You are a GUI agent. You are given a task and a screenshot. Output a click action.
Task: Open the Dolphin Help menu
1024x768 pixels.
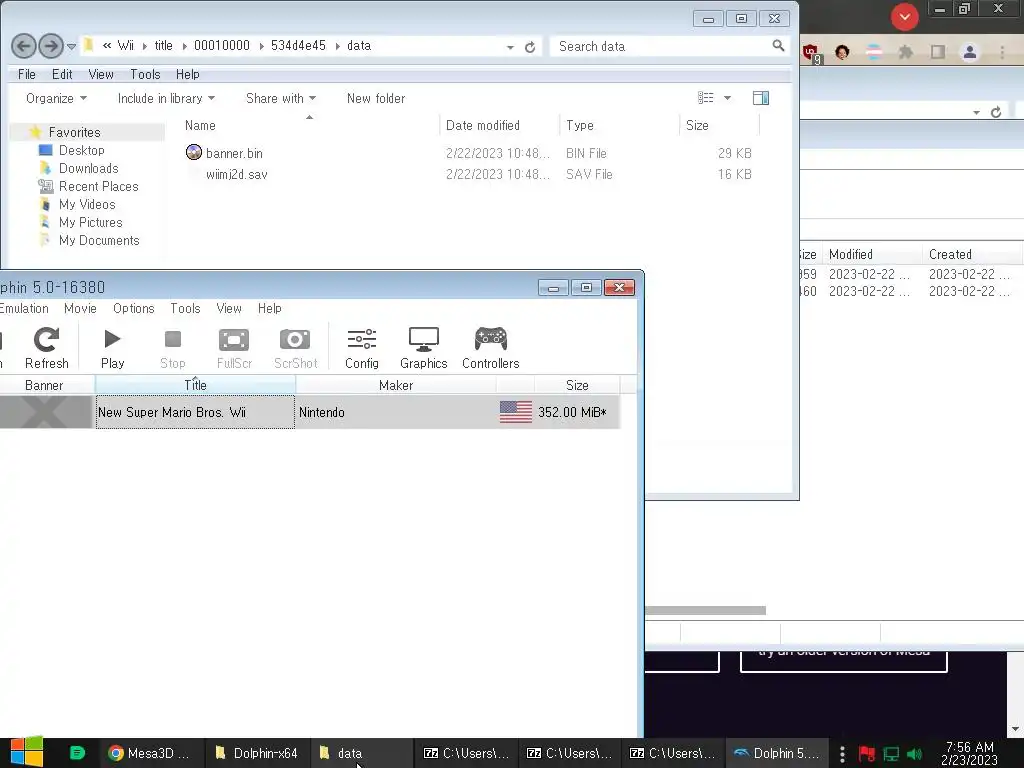pos(270,308)
